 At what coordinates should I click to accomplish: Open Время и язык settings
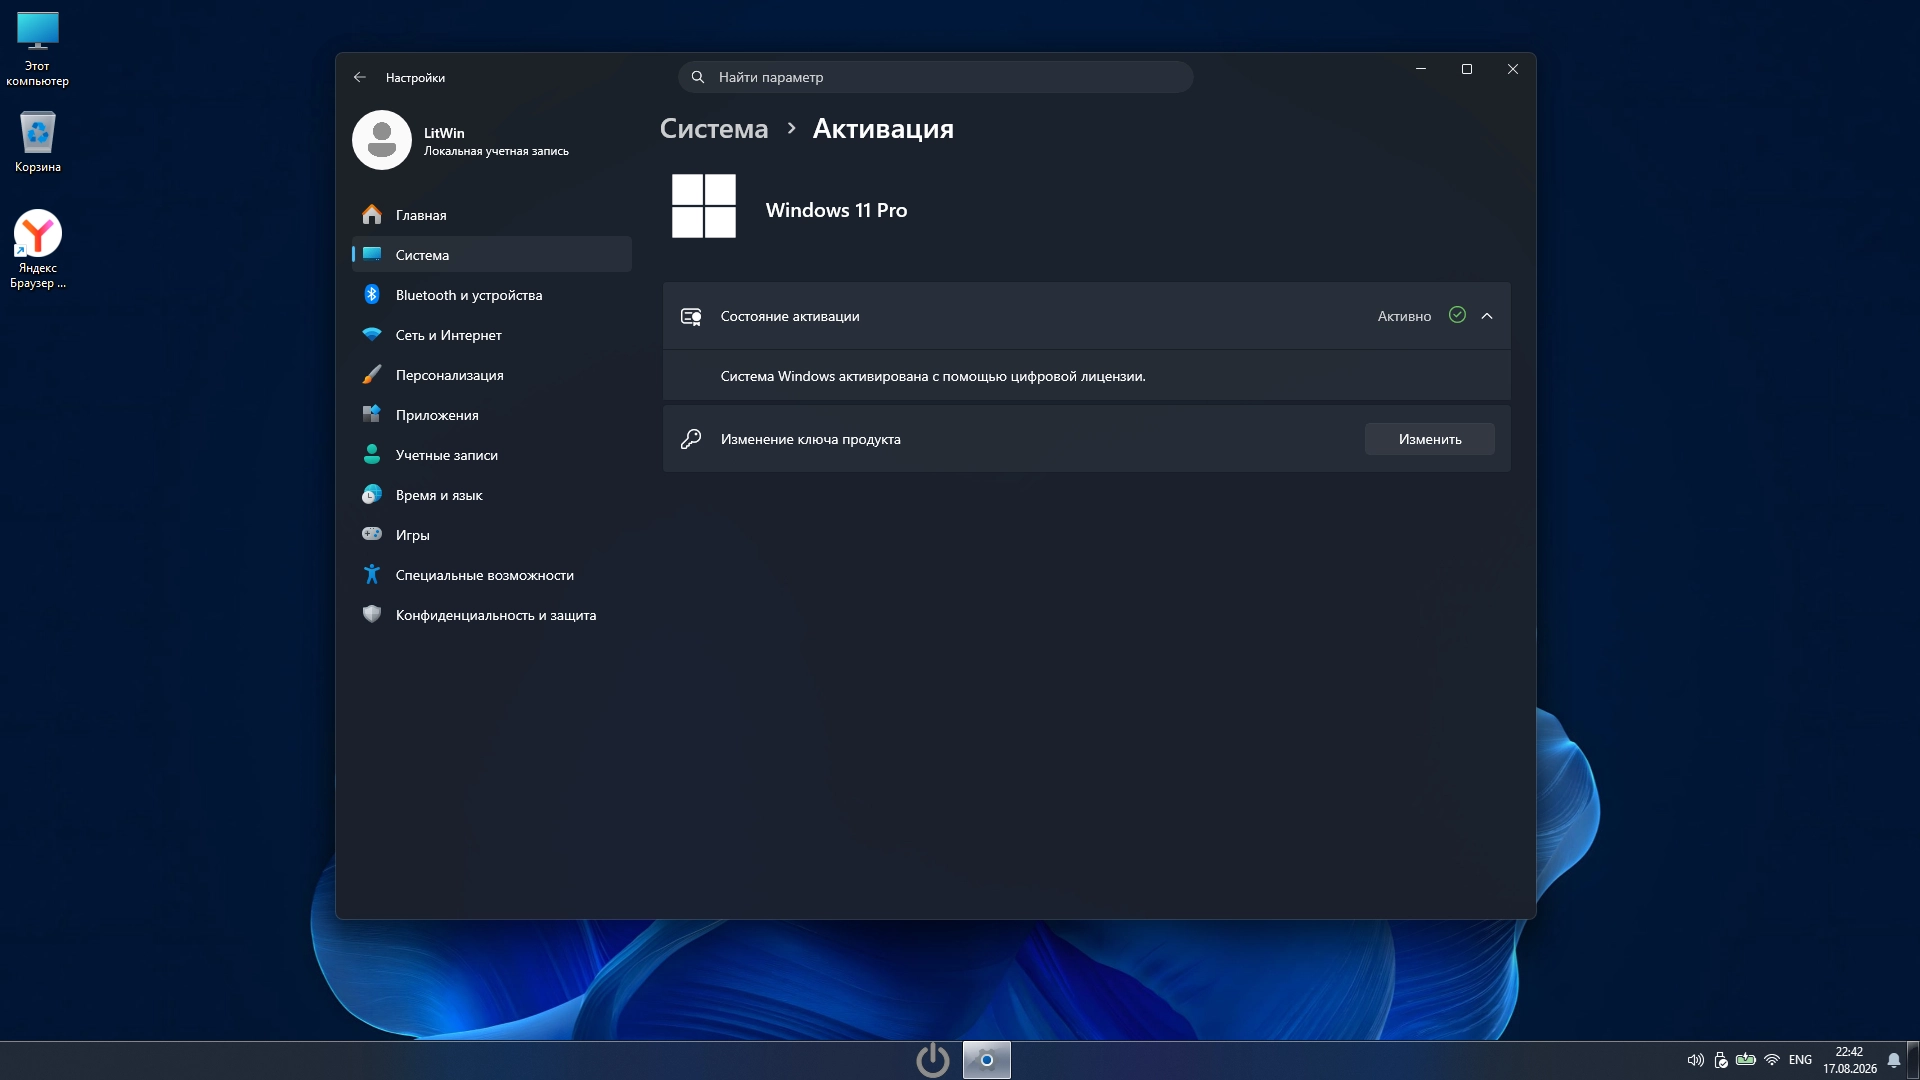492,495
